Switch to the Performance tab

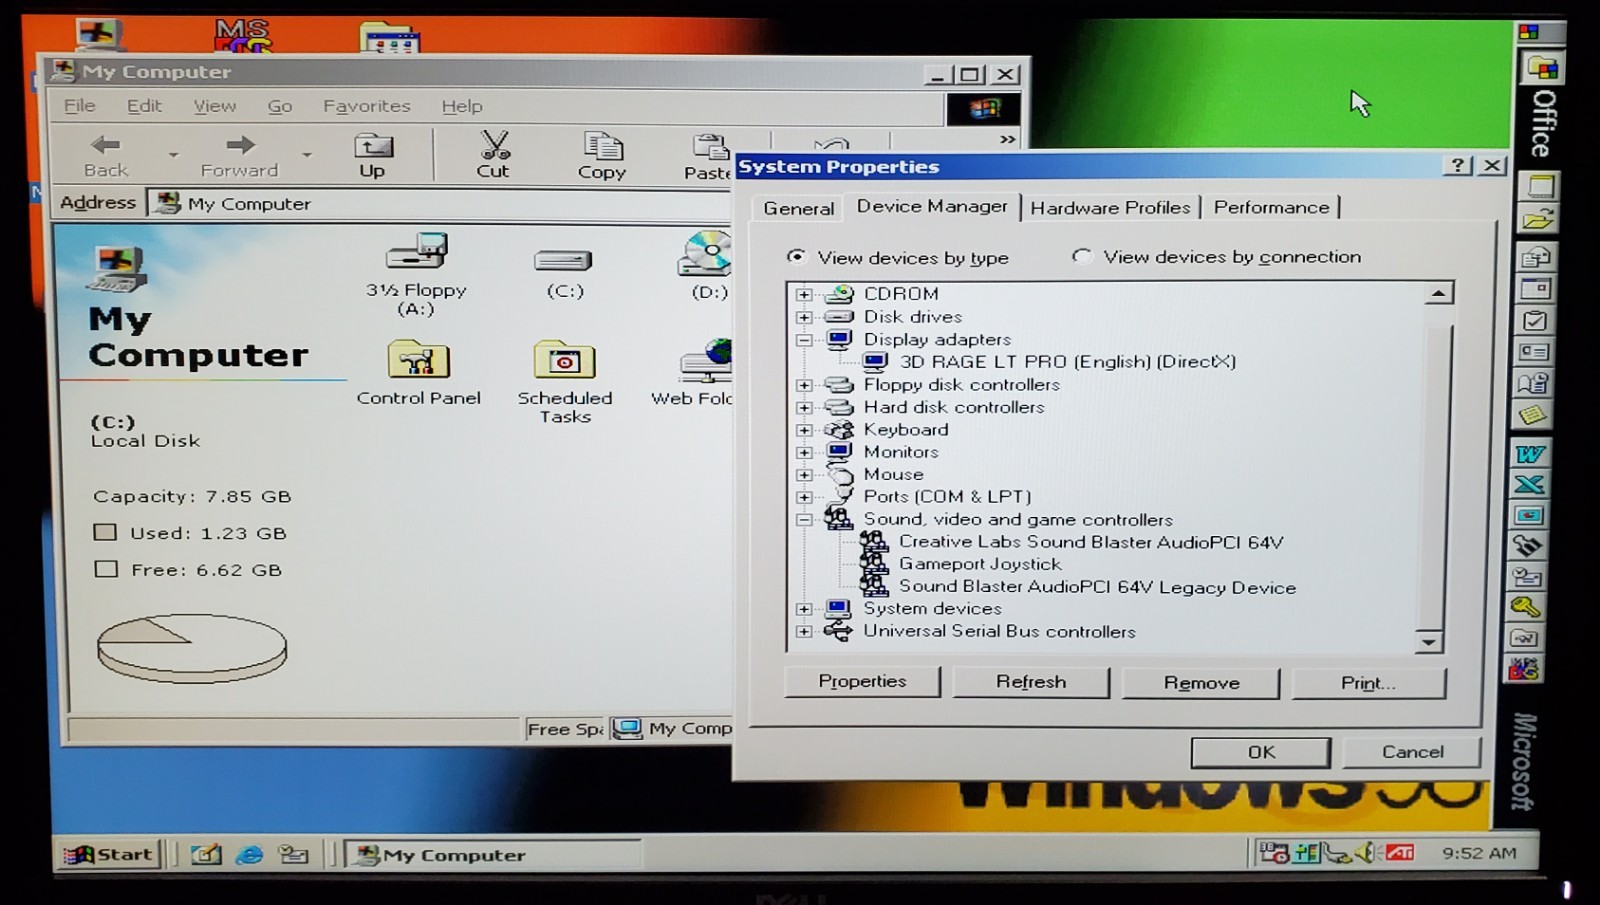(1271, 207)
